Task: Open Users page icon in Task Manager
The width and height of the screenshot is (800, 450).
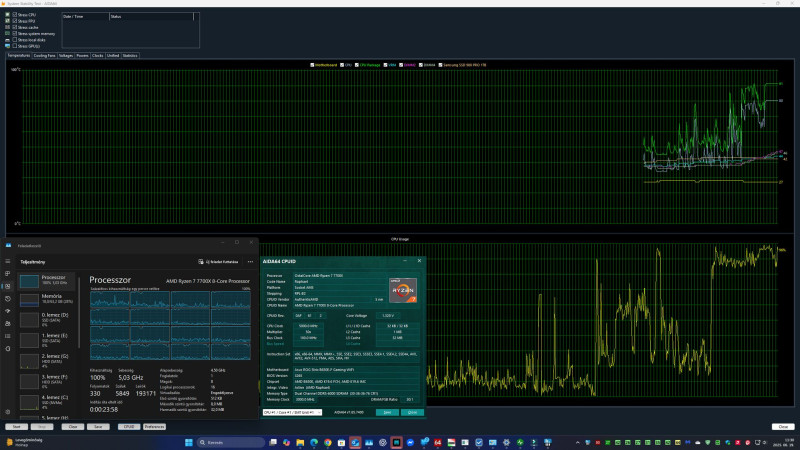Action: tap(8, 323)
